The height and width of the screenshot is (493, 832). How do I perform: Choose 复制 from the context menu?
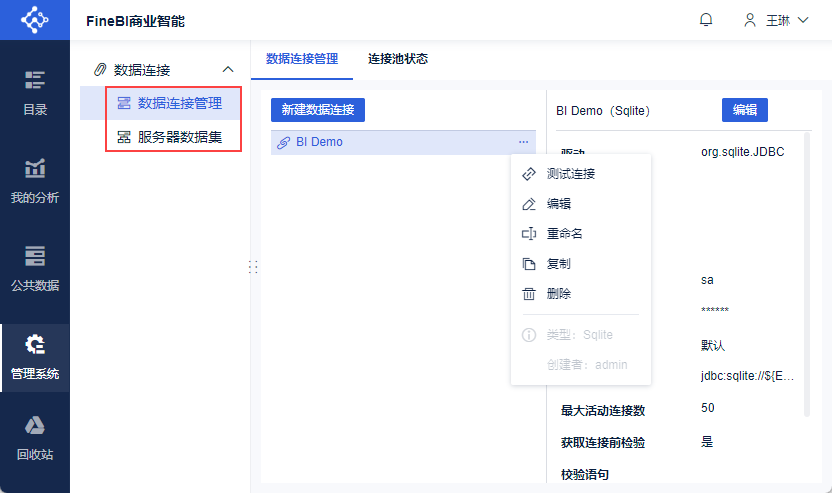pyautogui.click(x=558, y=264)
